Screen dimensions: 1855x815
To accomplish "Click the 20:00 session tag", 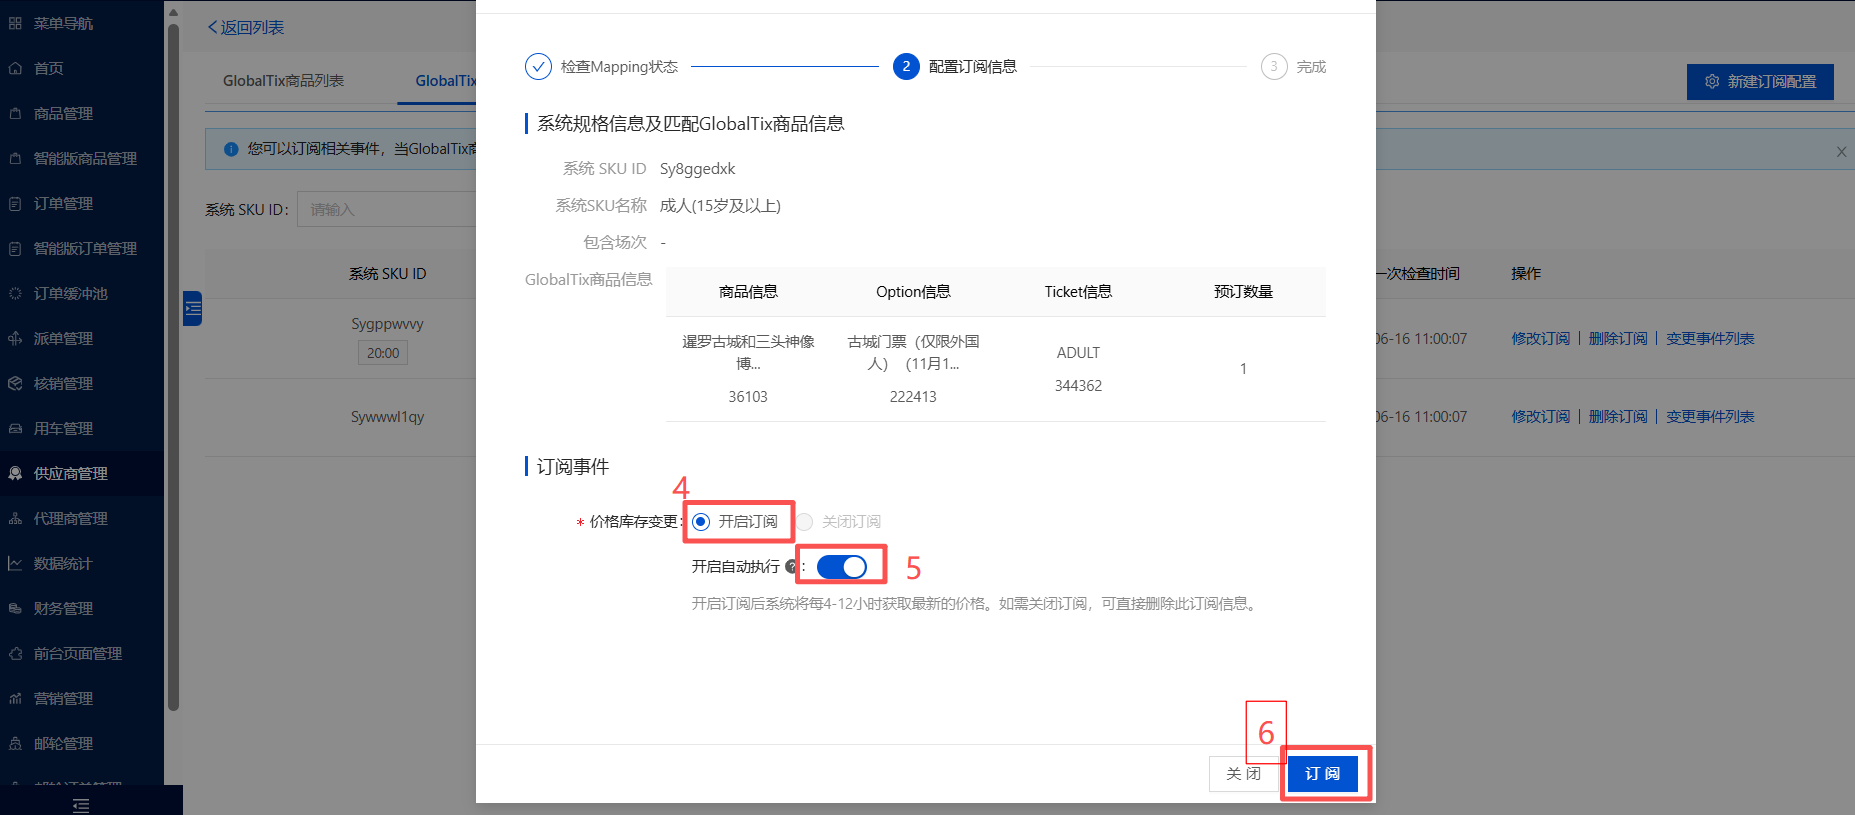I will click(x=383, y=352).
